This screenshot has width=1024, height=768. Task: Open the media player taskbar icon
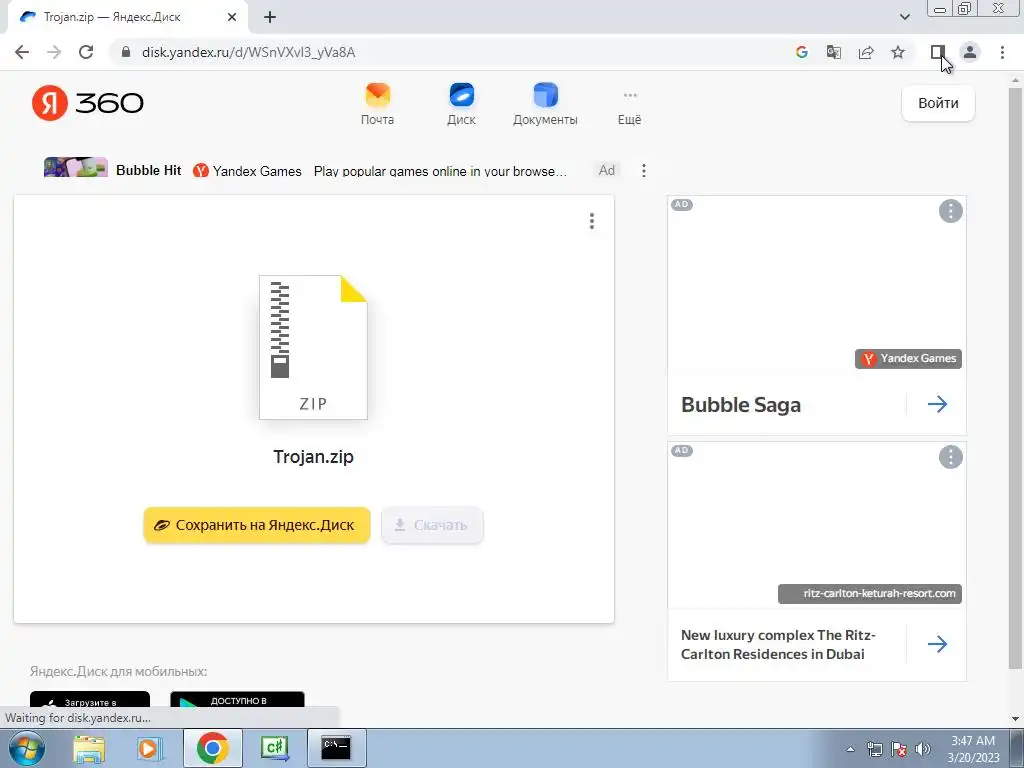pyautogui.click(x=148, y=748)
